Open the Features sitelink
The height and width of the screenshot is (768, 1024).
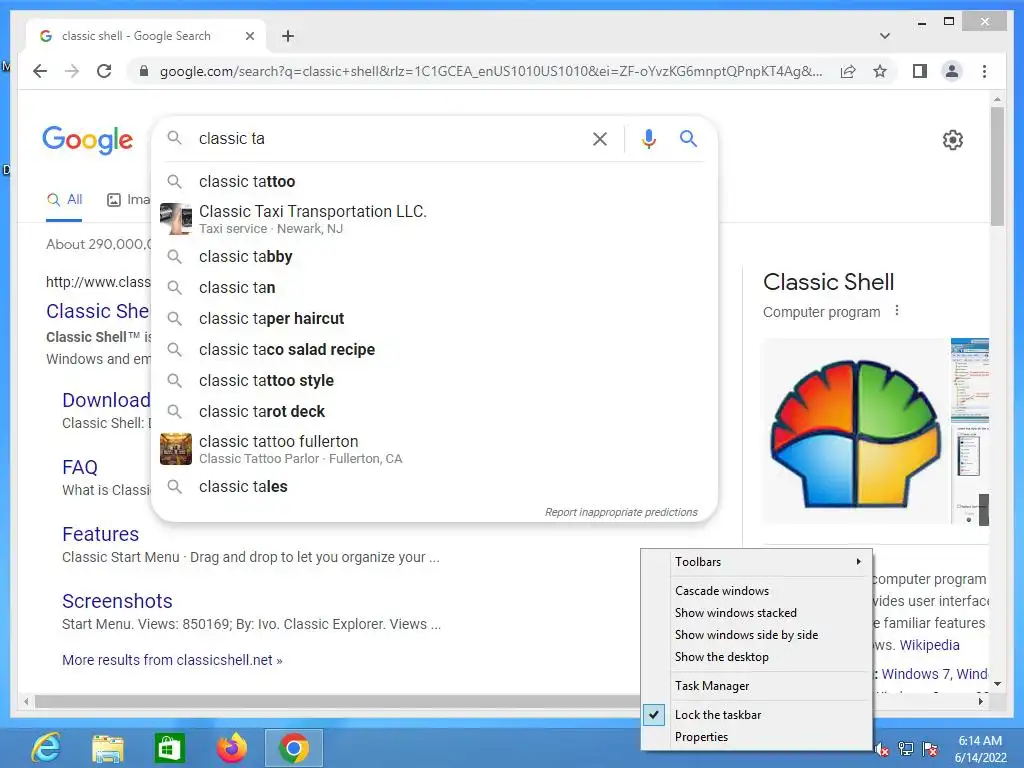coord(101,534)
